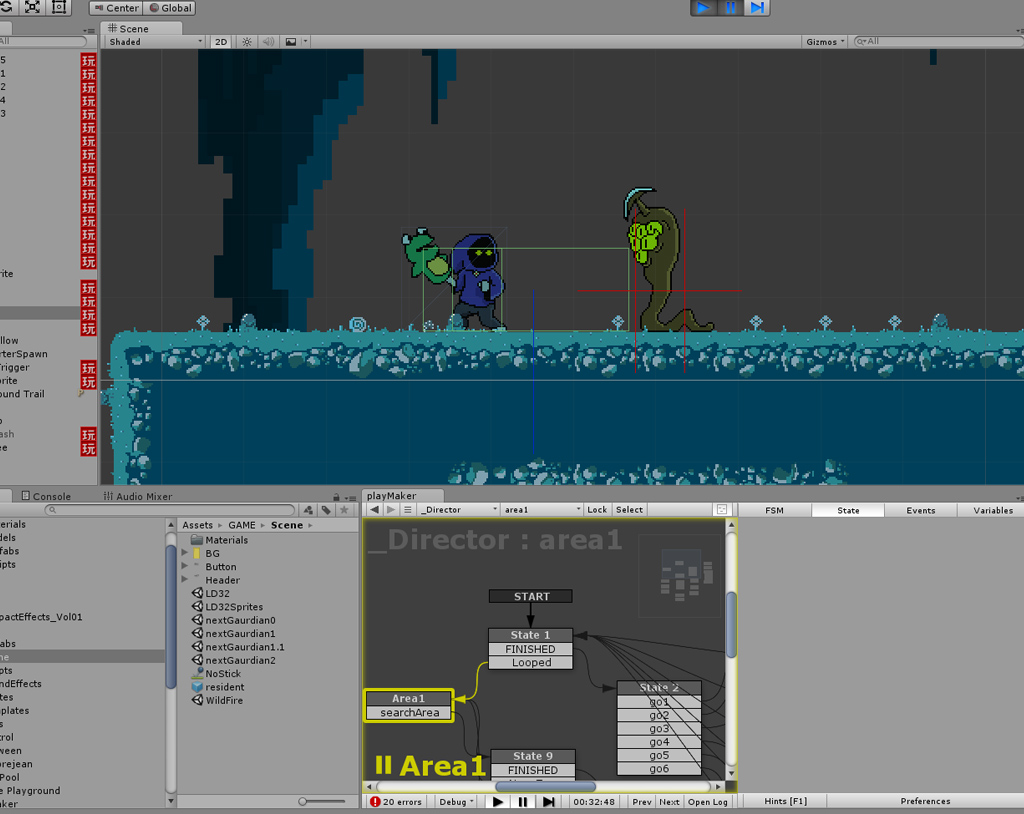
Task: Open the _Director object dropdown
Action: (x=458, y=510)
